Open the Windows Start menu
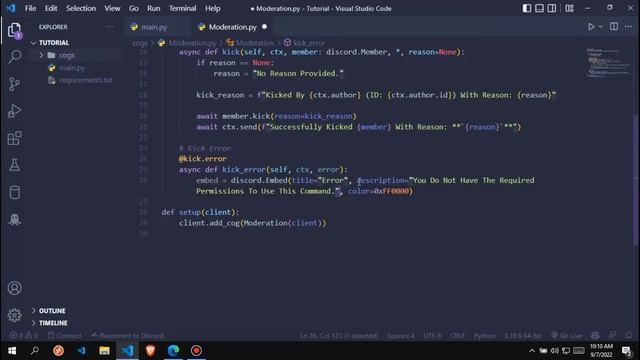 click(12, 351)
